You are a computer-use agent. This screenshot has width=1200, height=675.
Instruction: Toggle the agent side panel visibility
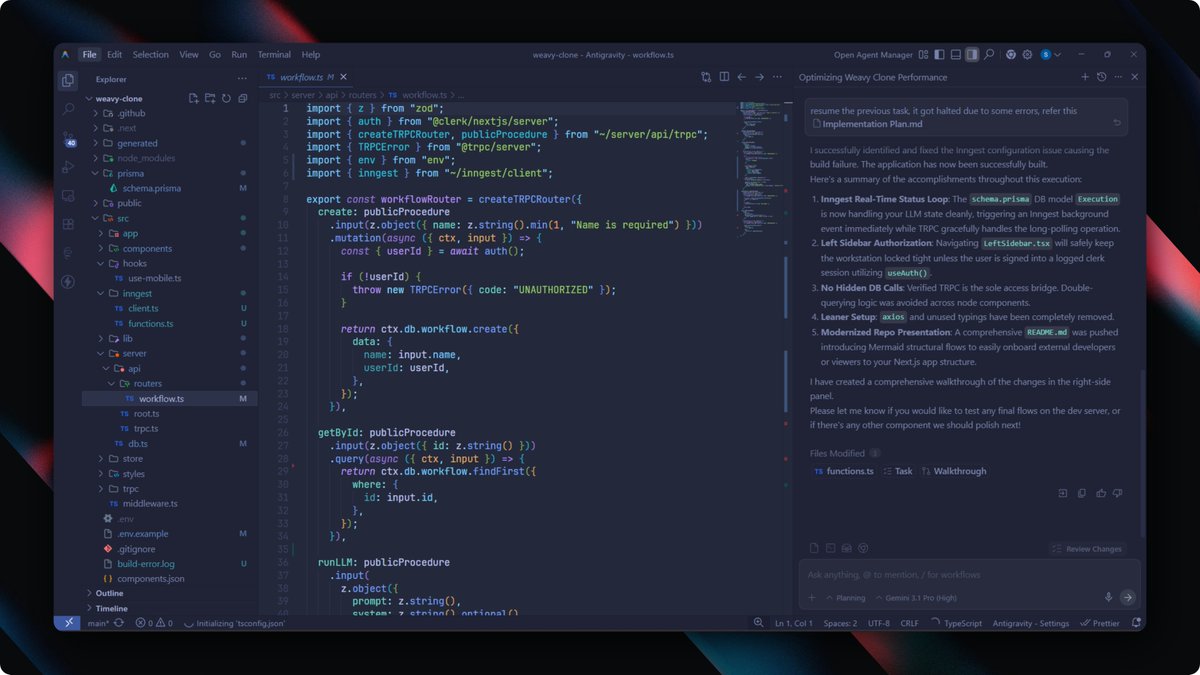(x=972, y=54)
